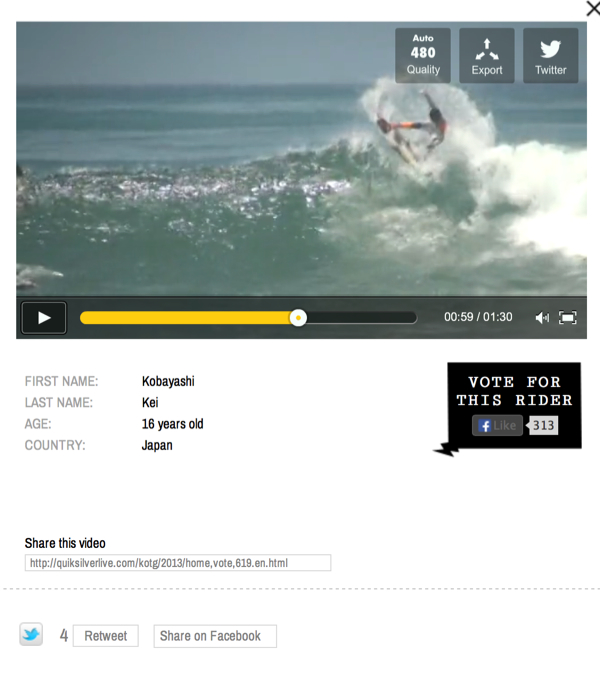600x677 pixels.
Task: Click the video progress slider handle
Action: point(298,318)
